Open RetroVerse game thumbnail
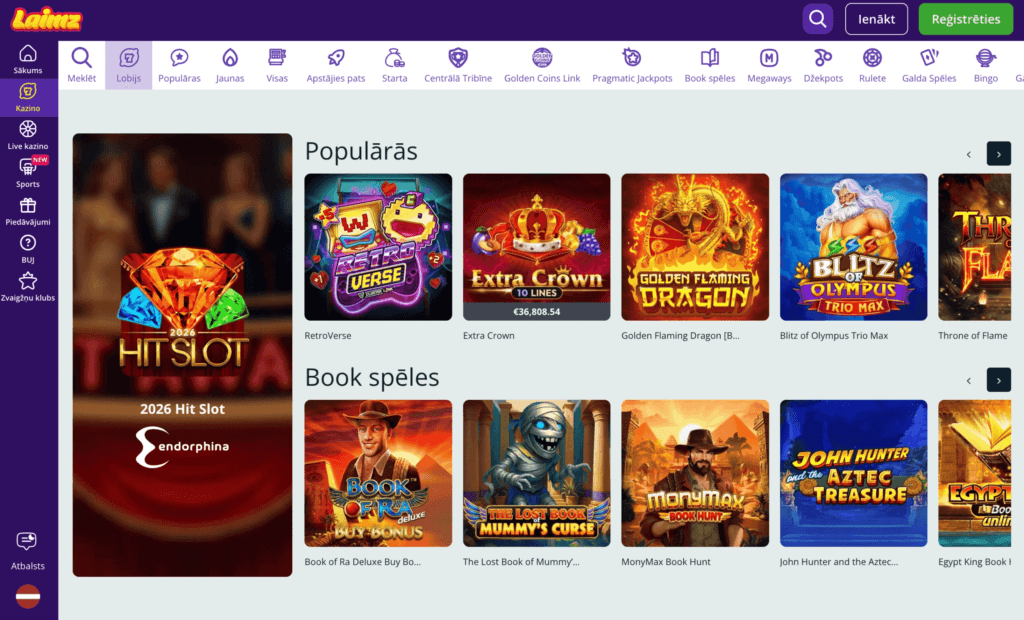Image resolution: width=1024 pixels, height=620 pixels. point(378,247)
